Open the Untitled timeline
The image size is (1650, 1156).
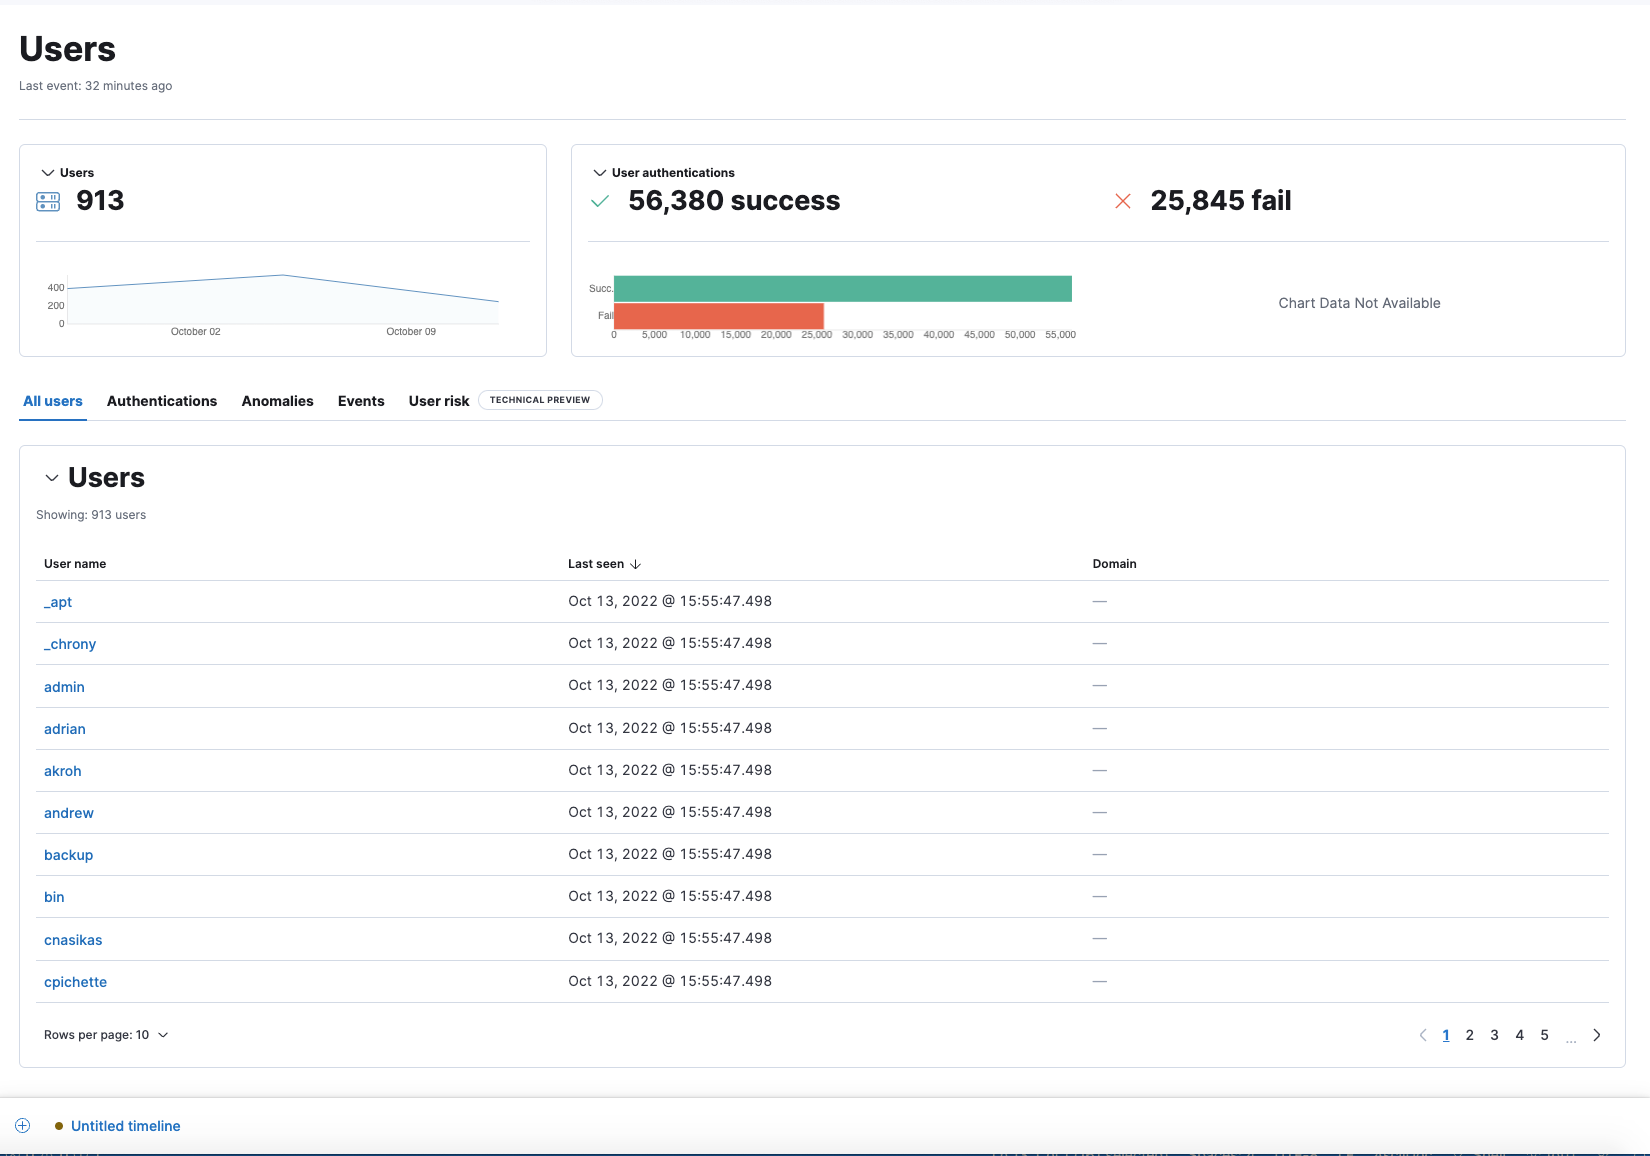126,1125
